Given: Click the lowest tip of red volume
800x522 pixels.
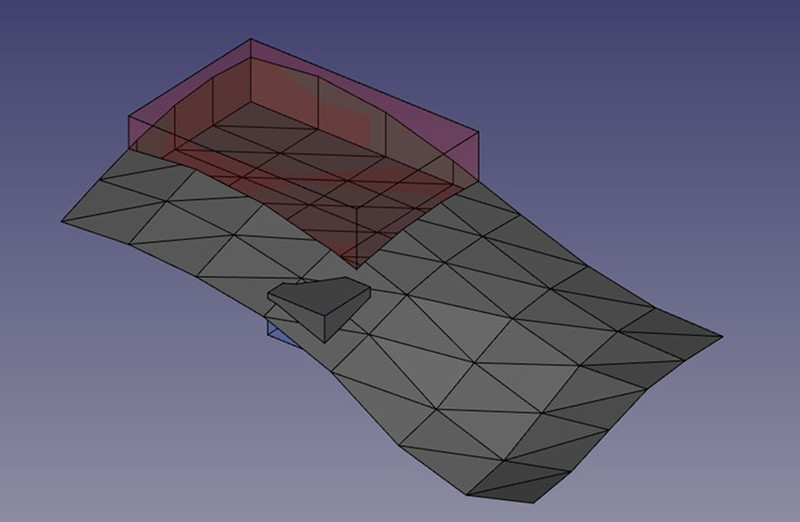Looking at the screenshot, I should (x=357, y=267).
